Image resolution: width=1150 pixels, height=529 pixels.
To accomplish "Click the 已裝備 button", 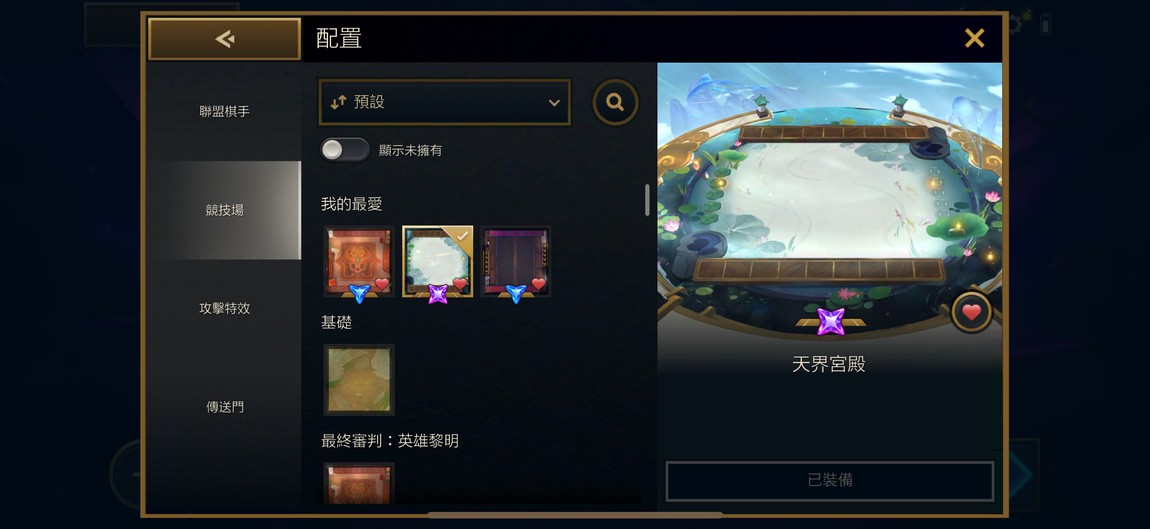I will (829, 481).
